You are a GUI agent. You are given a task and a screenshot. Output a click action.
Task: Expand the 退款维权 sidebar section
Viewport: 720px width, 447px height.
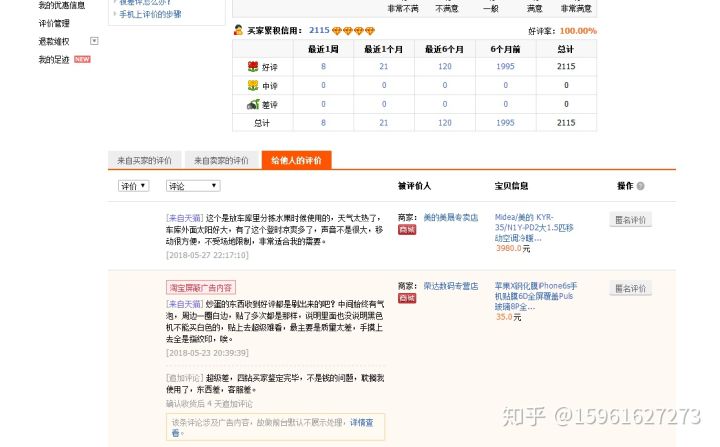(94, 41)
